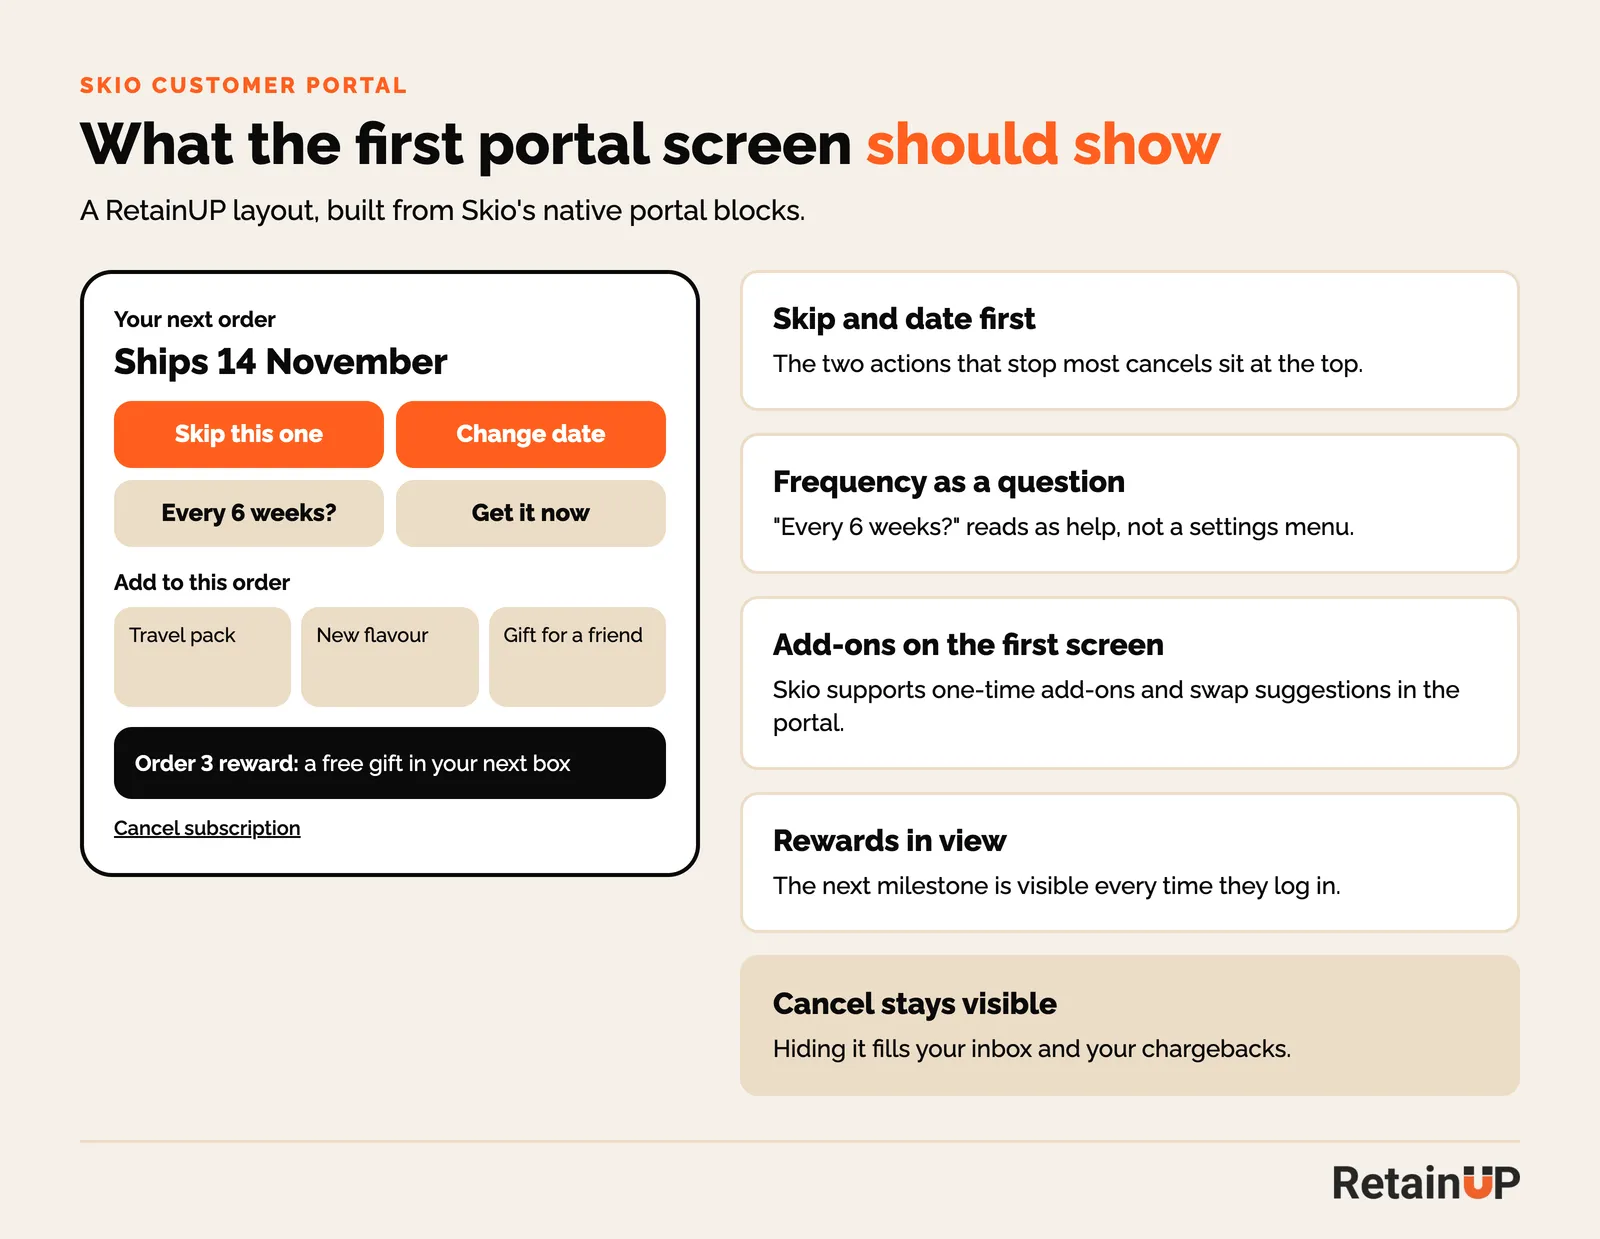Click the orange "should show" title text

tap(1043, 144)
